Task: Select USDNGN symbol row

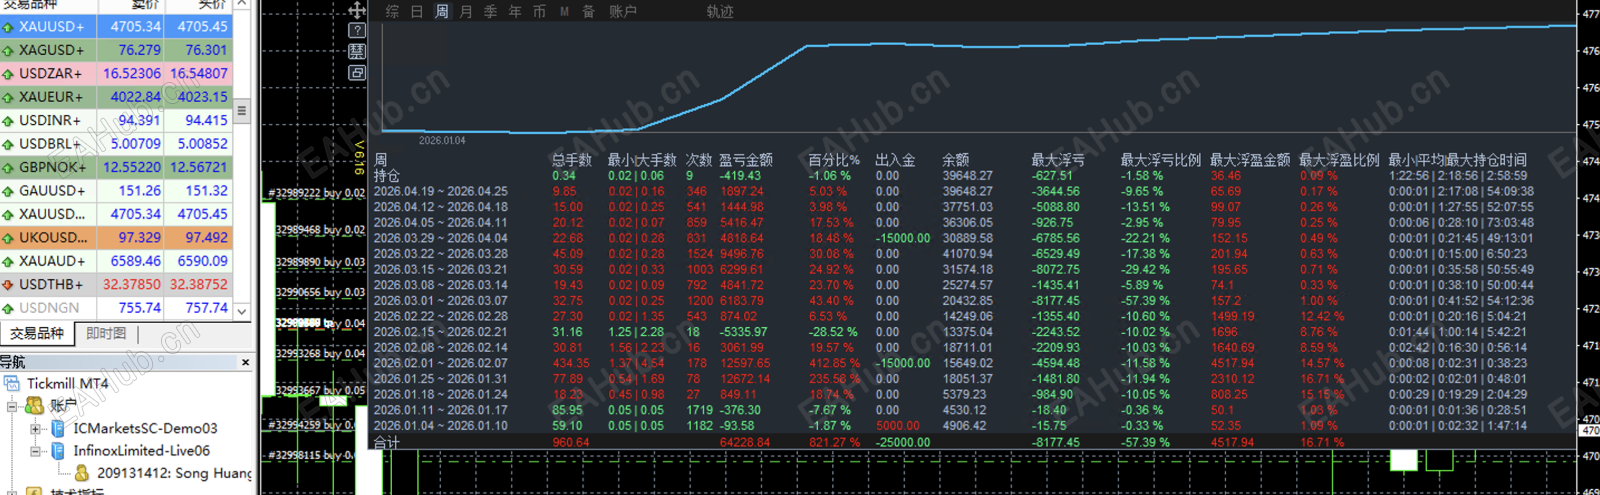Action: pyautogui.click(x=117, y=308)
